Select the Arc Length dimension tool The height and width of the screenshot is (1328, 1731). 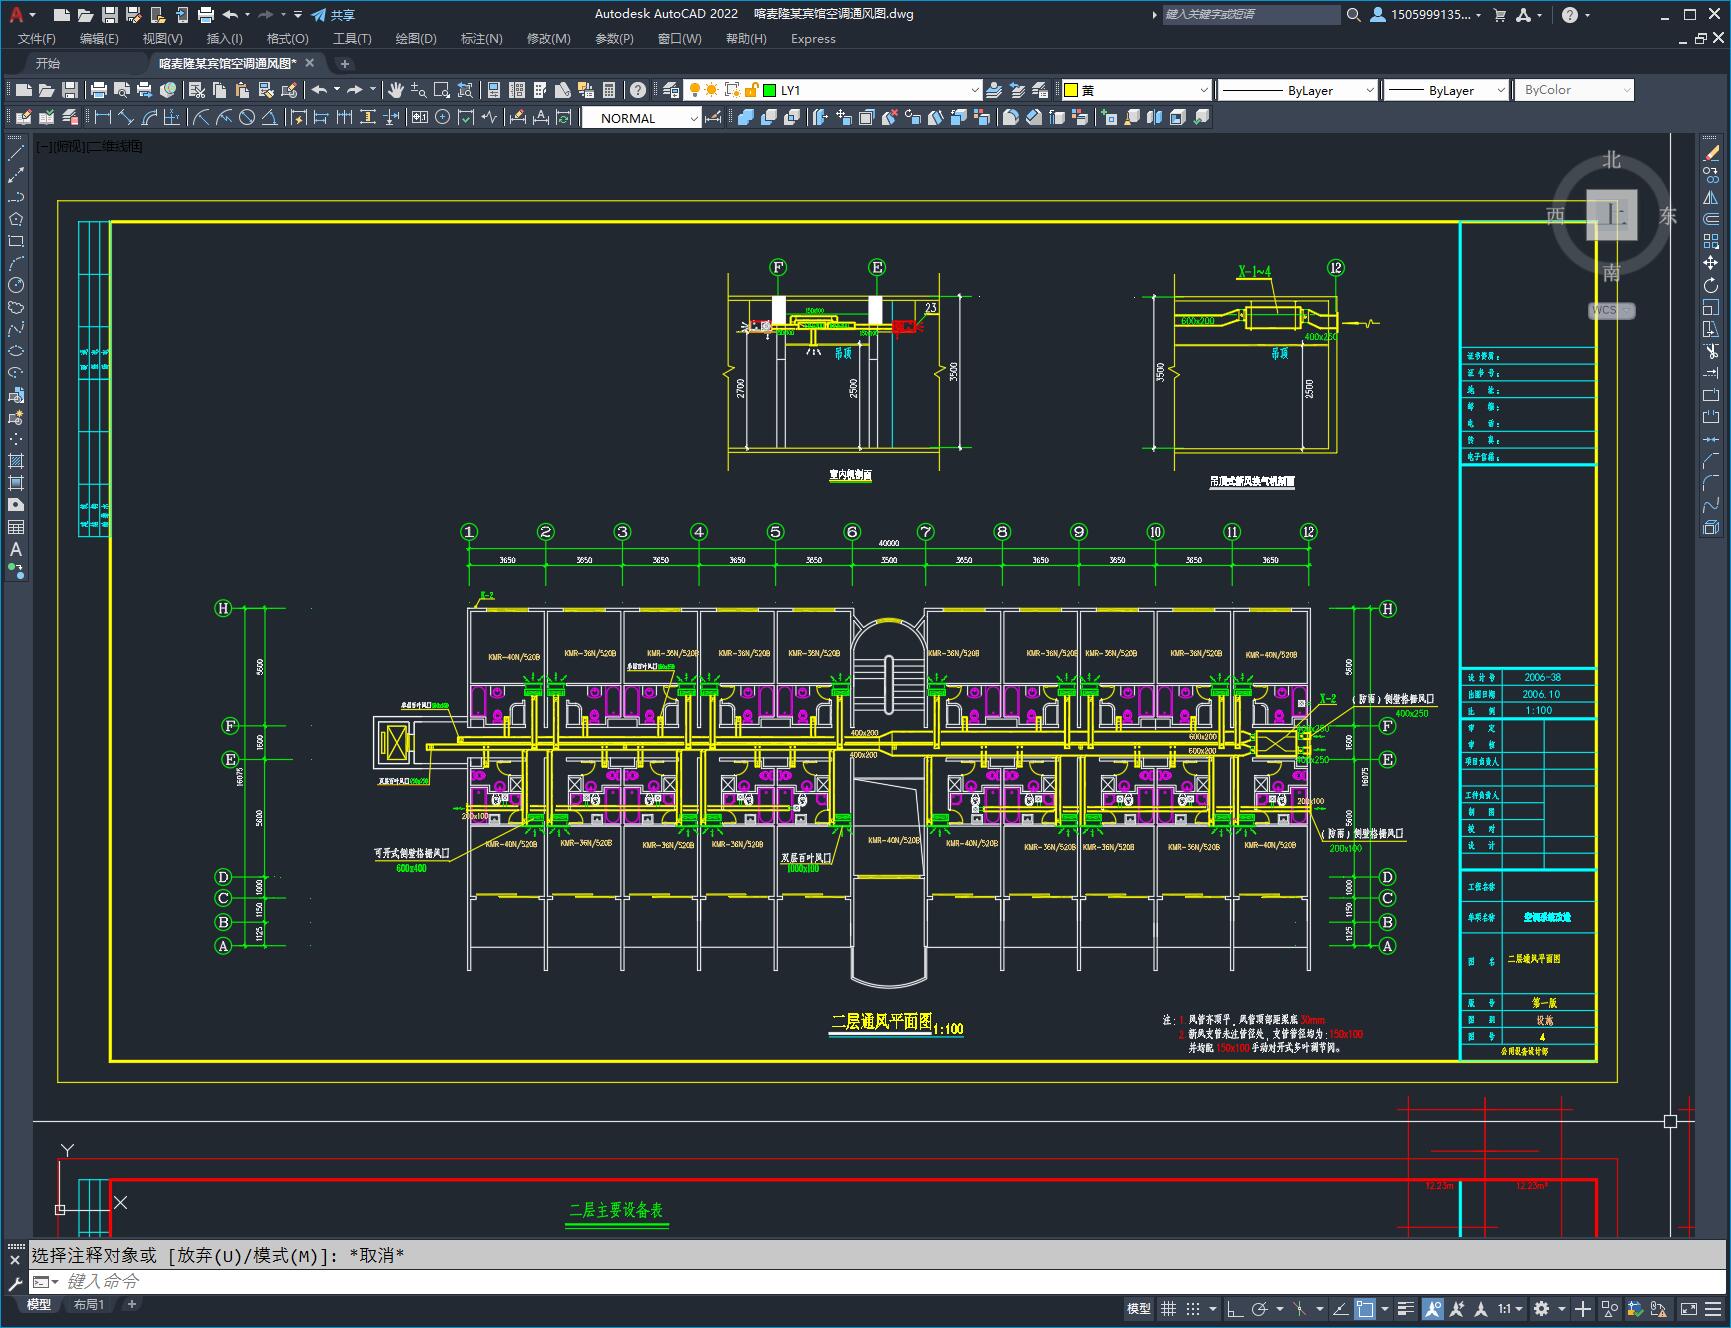149,118
